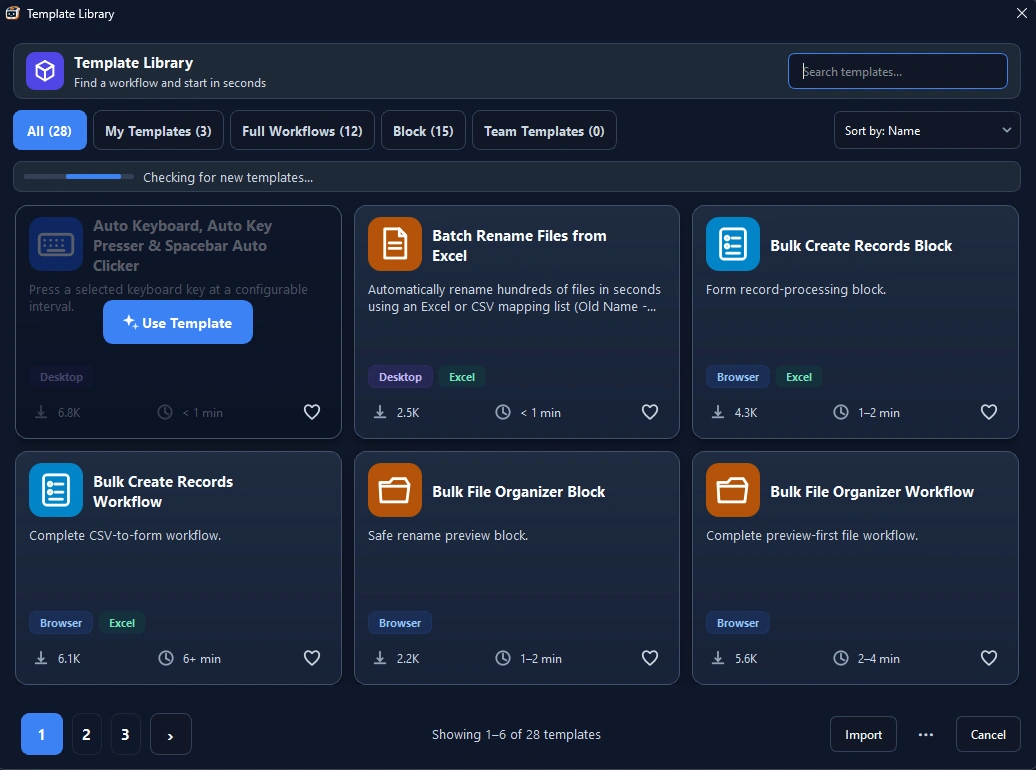Click the document icon on Batch Rename Files card

[x=394, y=245]
